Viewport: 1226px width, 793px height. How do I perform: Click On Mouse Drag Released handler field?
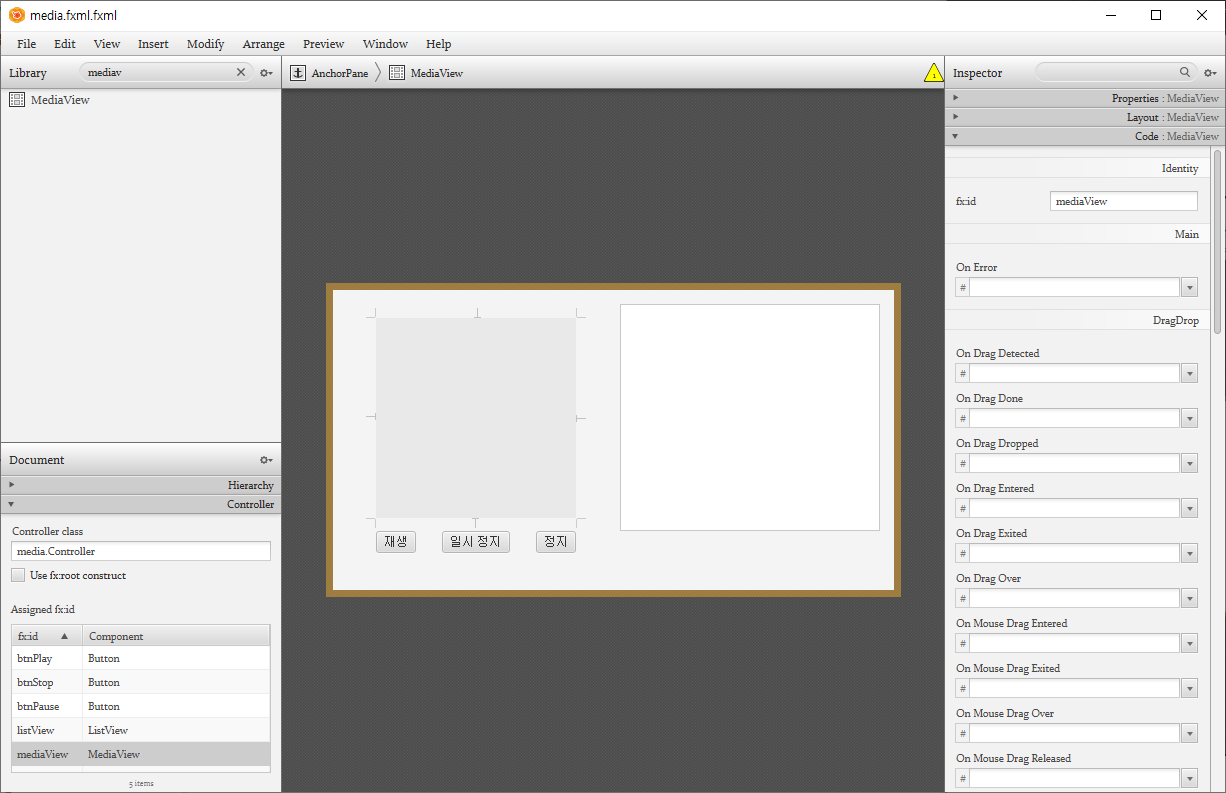coord(1075,779)
